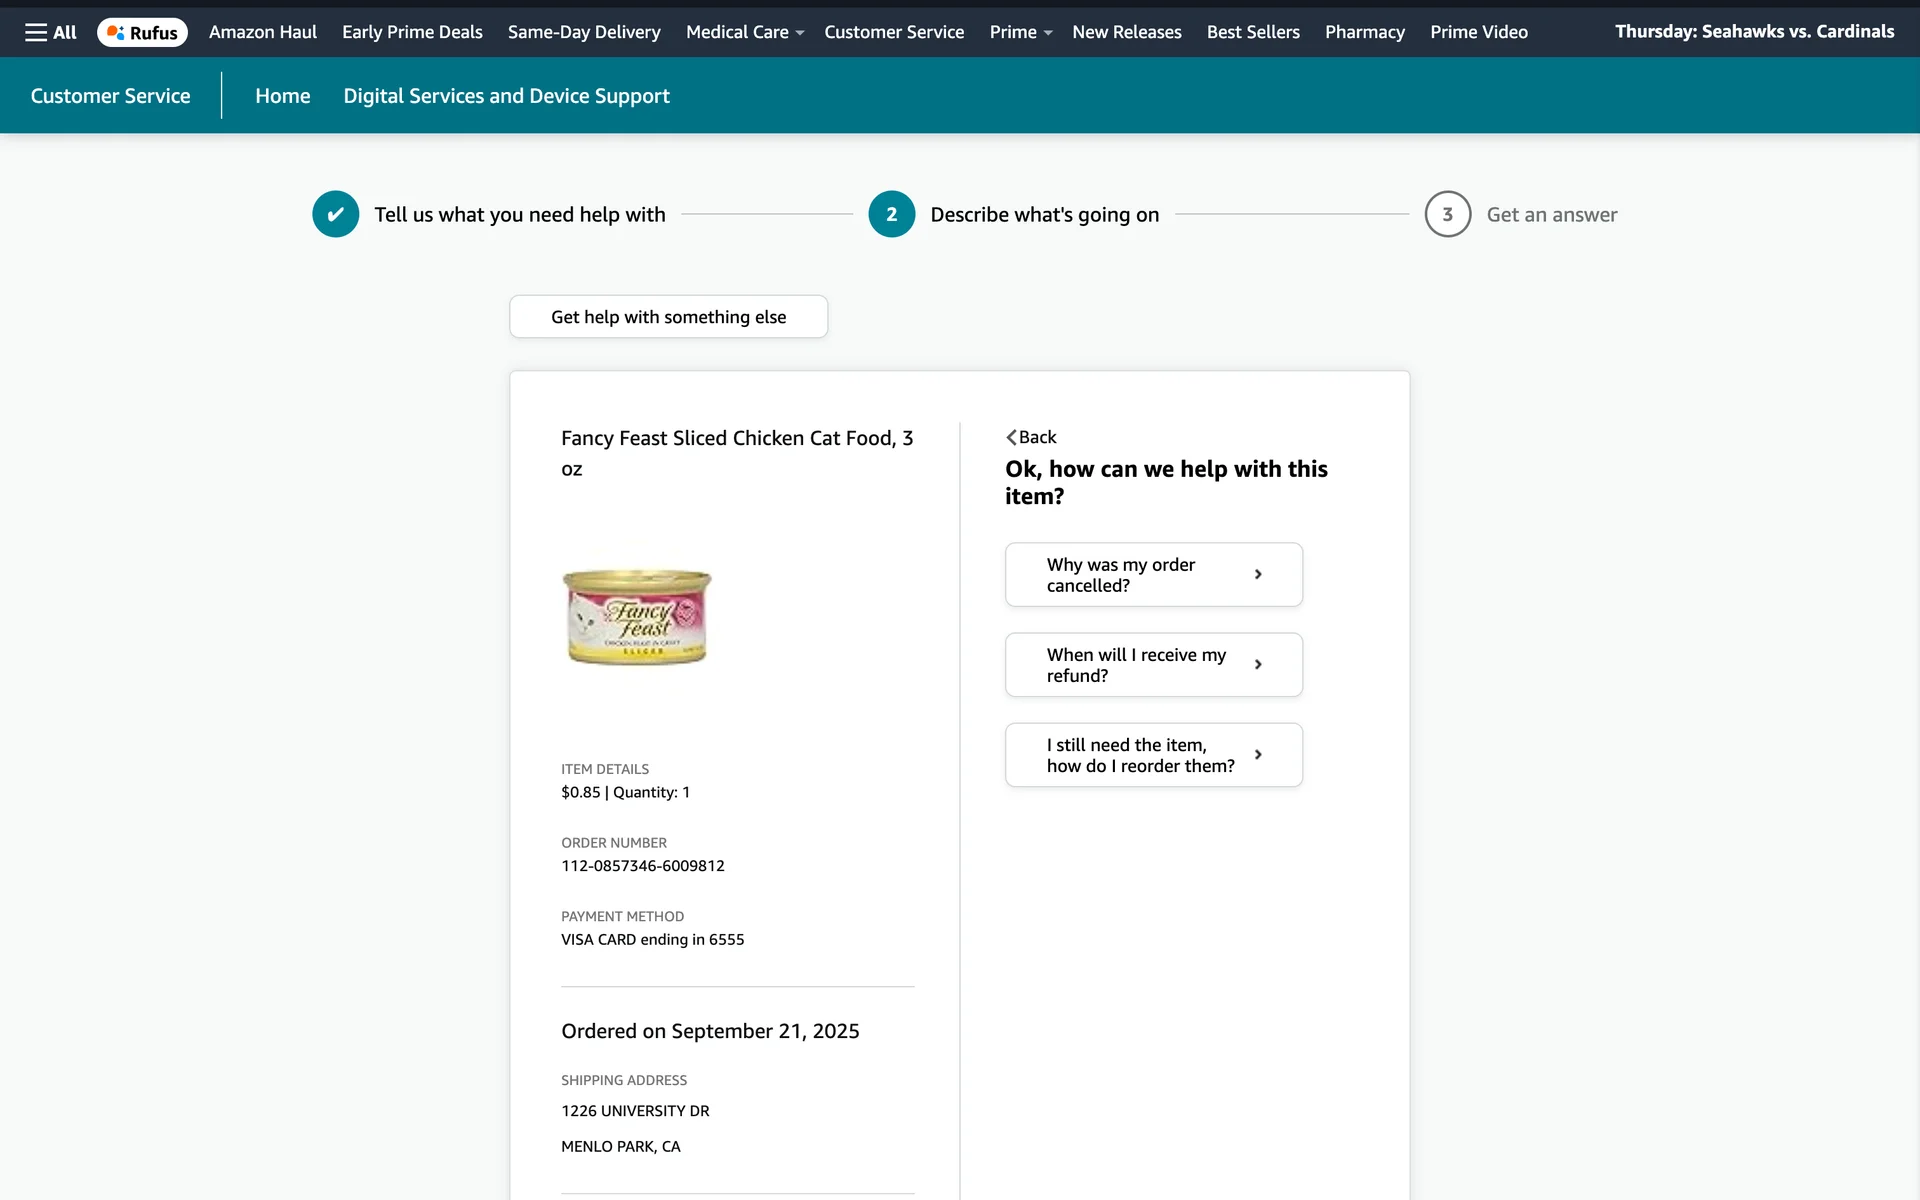Choose 'I still need the item' reorder option
1920x1200 pixels.
pos(1153,755)
